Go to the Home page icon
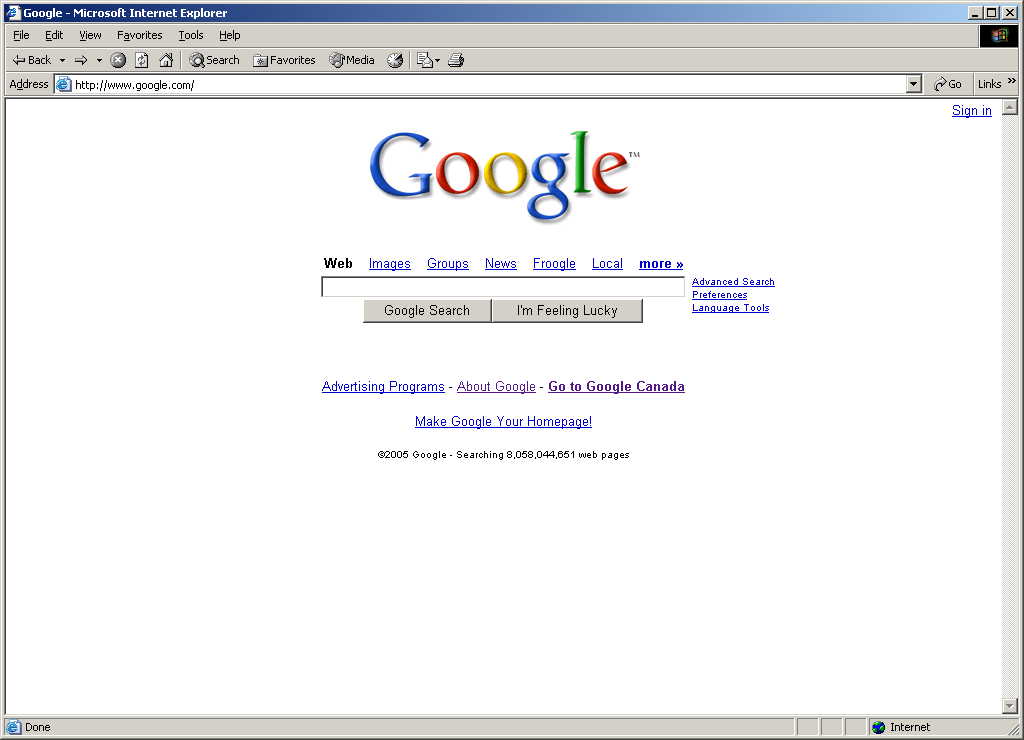 pyautogui.click(x=167, y=60)
